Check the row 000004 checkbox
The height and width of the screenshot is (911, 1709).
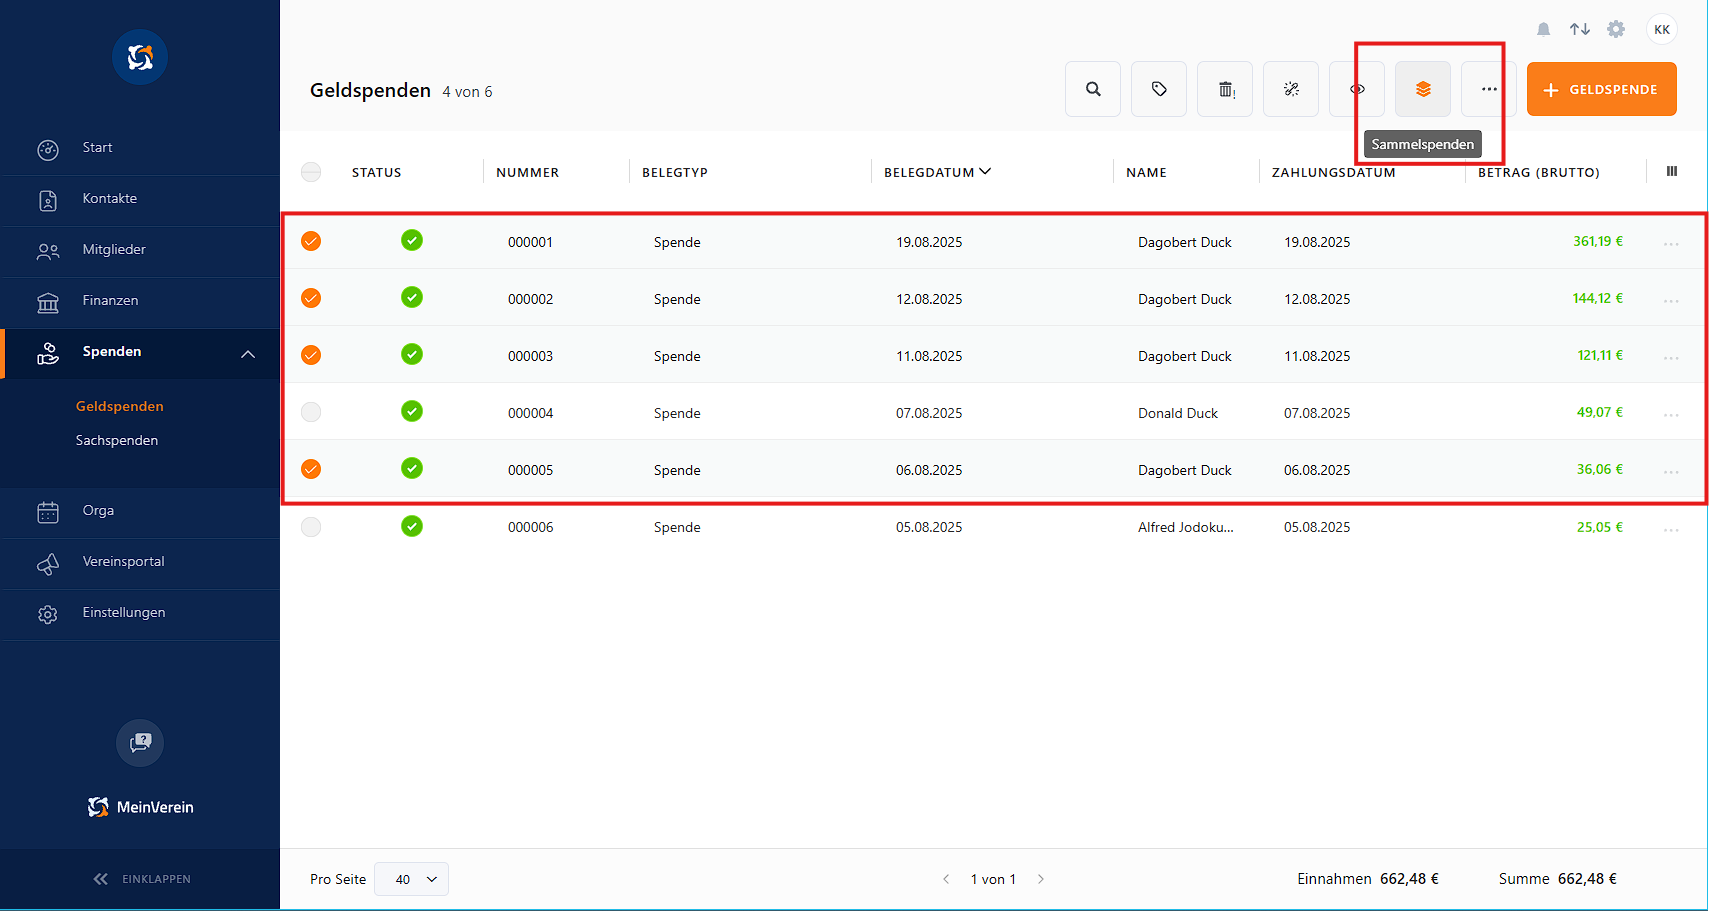point(311,412)
